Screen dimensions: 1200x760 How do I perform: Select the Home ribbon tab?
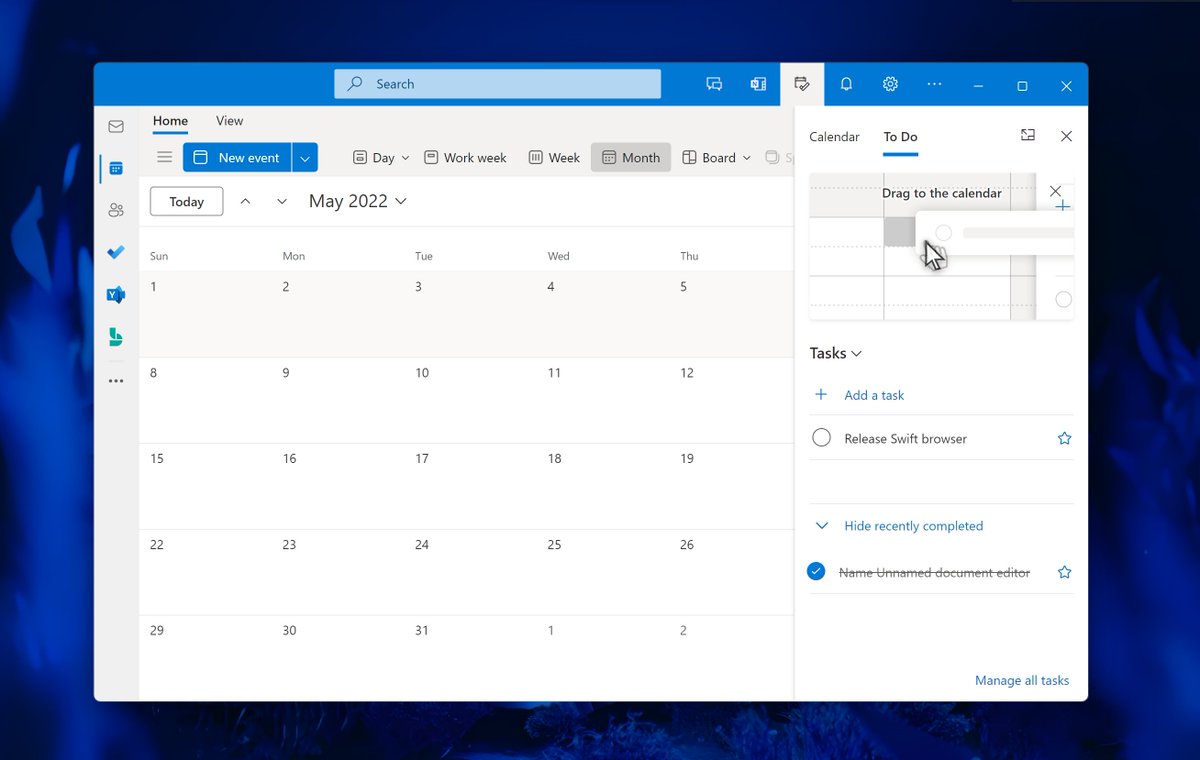tap(170, 121)
